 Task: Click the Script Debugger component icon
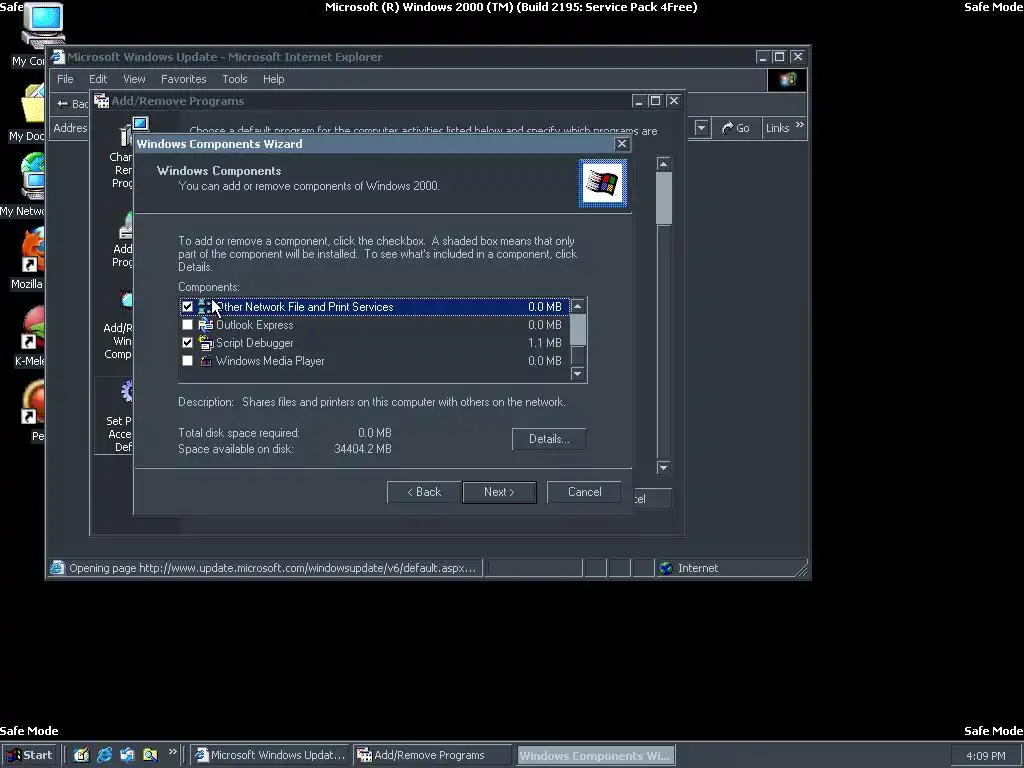(x=206, y=343)
